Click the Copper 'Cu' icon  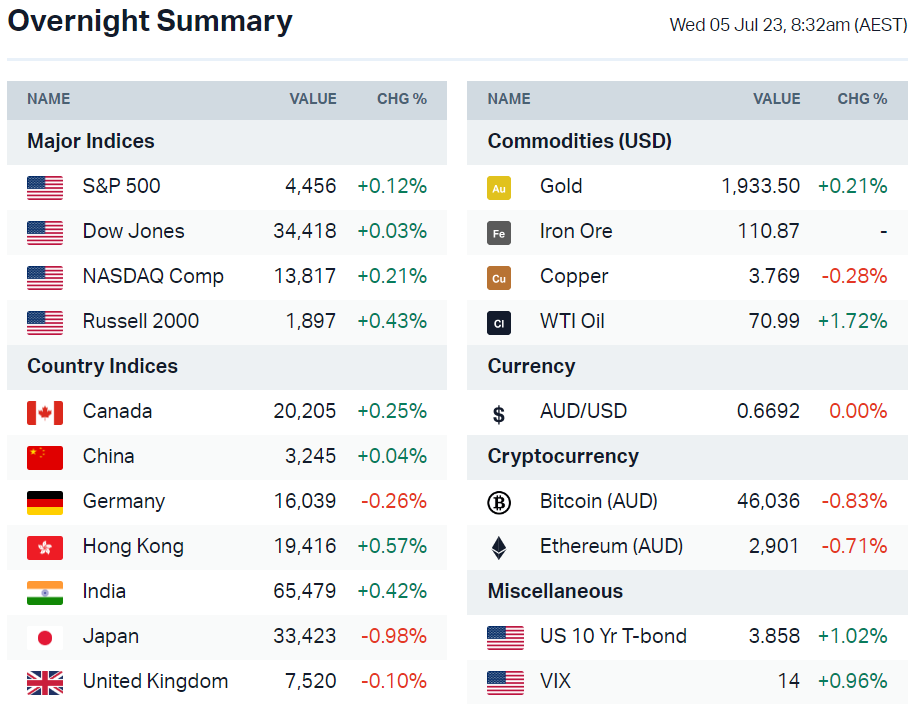[499, 277]
